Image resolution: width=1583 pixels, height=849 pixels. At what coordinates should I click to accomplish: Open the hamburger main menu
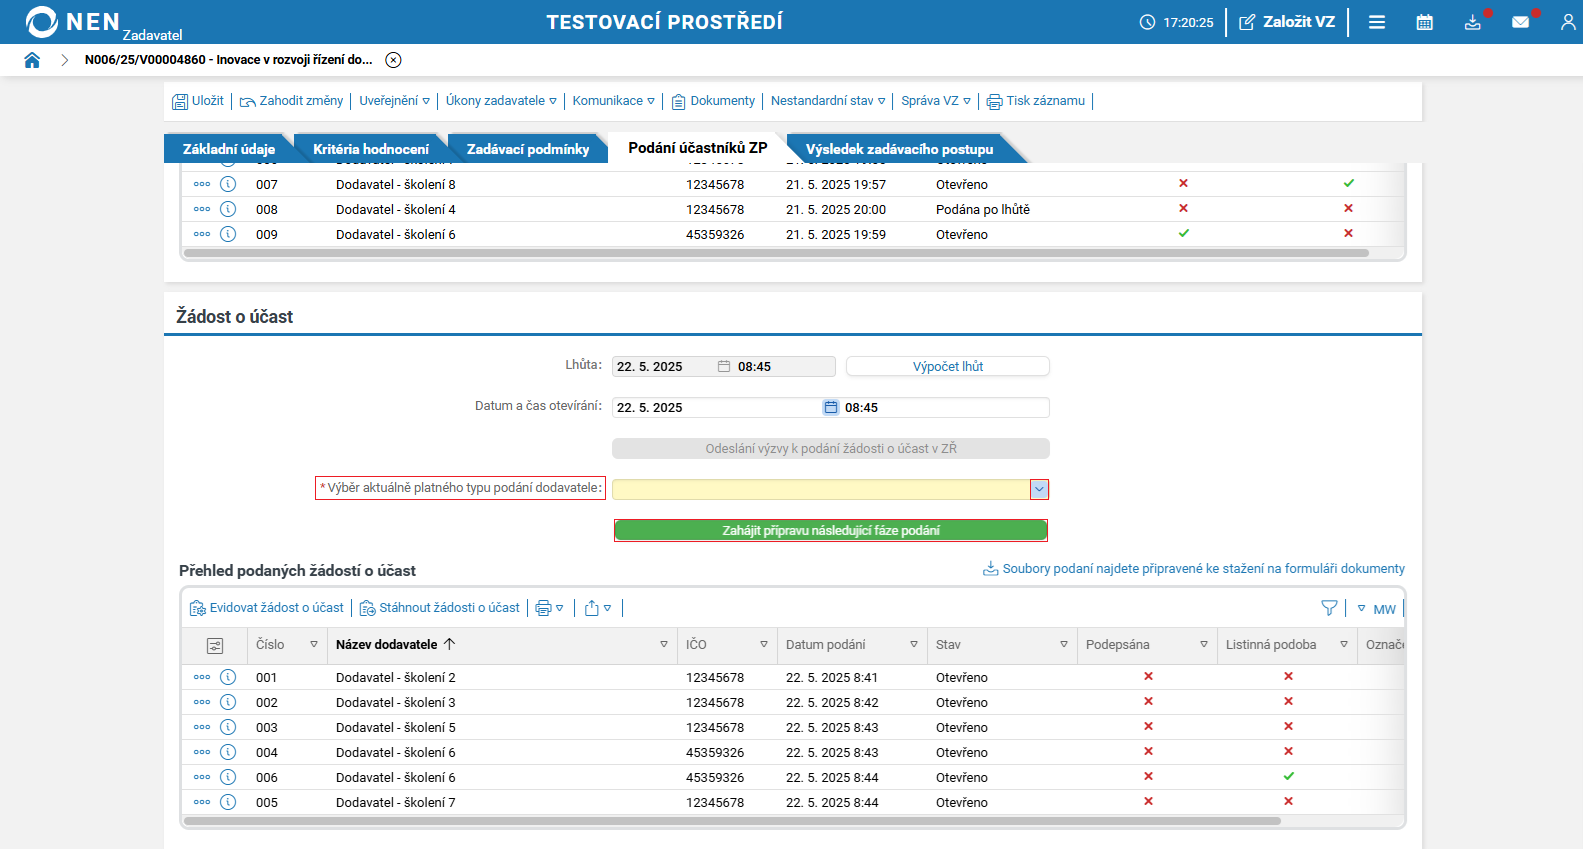(x=1377, y=22)
